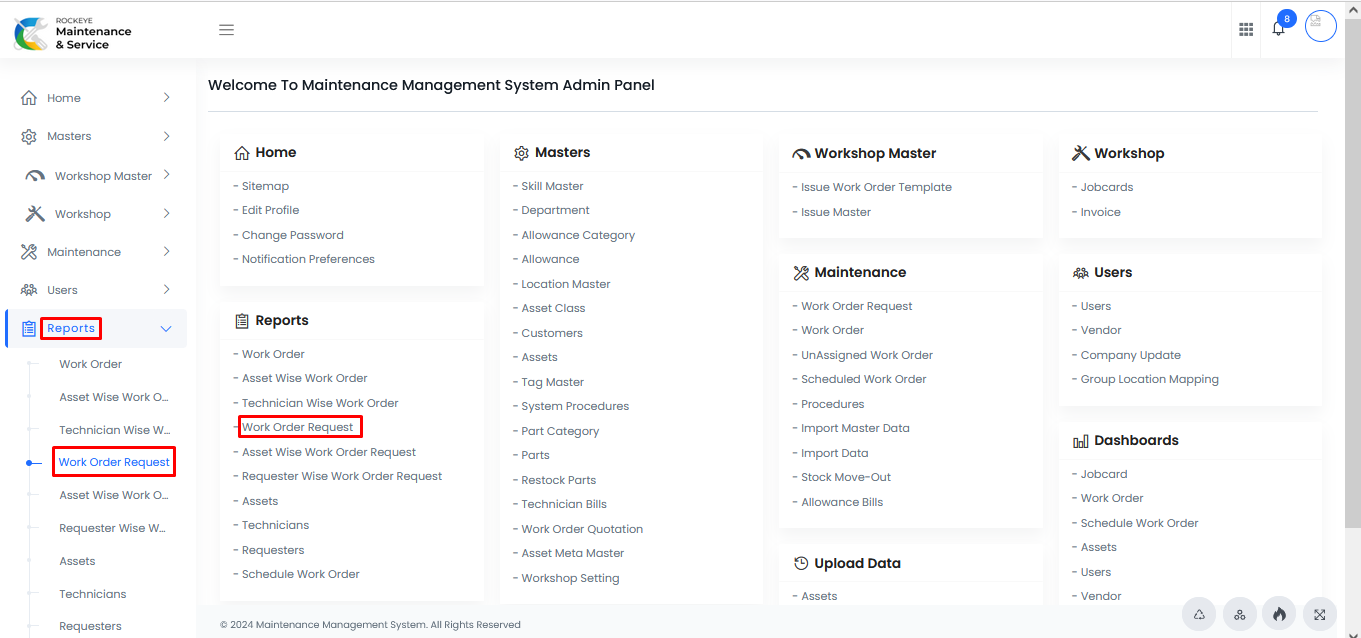Open Schedule Work Order in the Dashboards card
1361x638 pixels.
point(1140,523)
